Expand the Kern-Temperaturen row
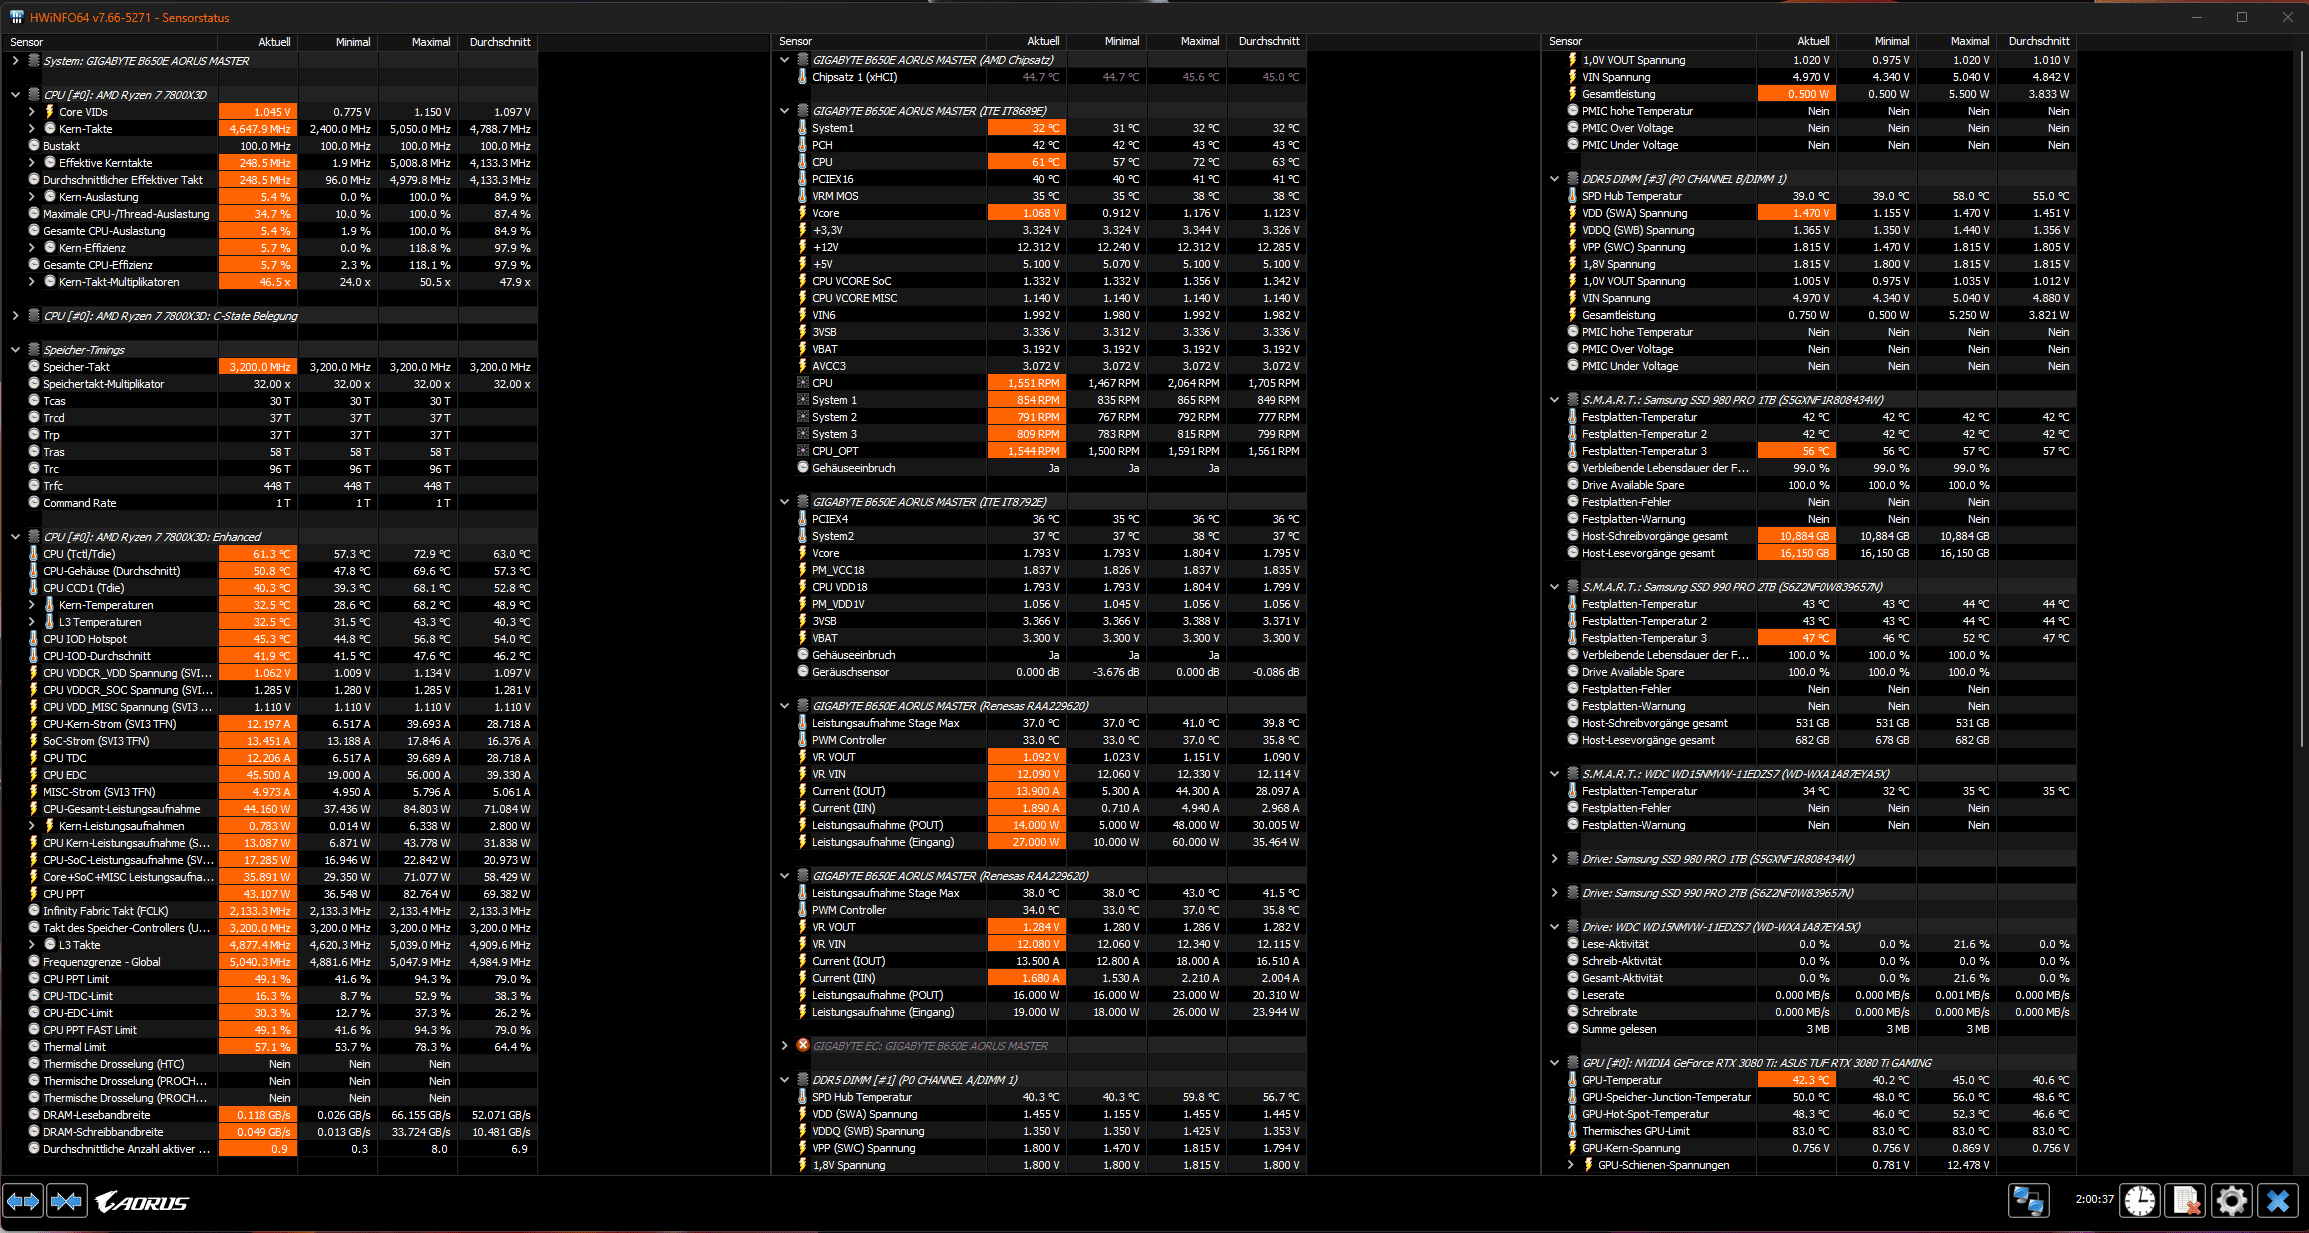 32,604
